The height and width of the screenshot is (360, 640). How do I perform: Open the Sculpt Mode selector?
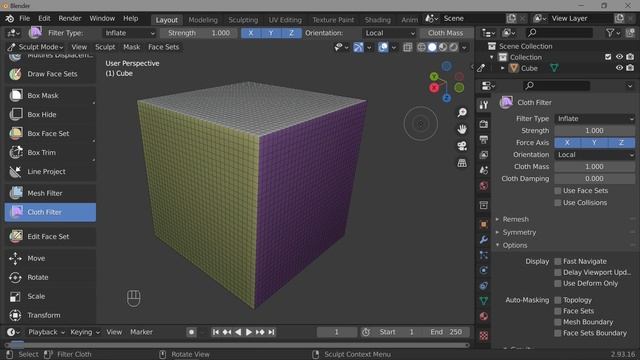click(35, 47)
